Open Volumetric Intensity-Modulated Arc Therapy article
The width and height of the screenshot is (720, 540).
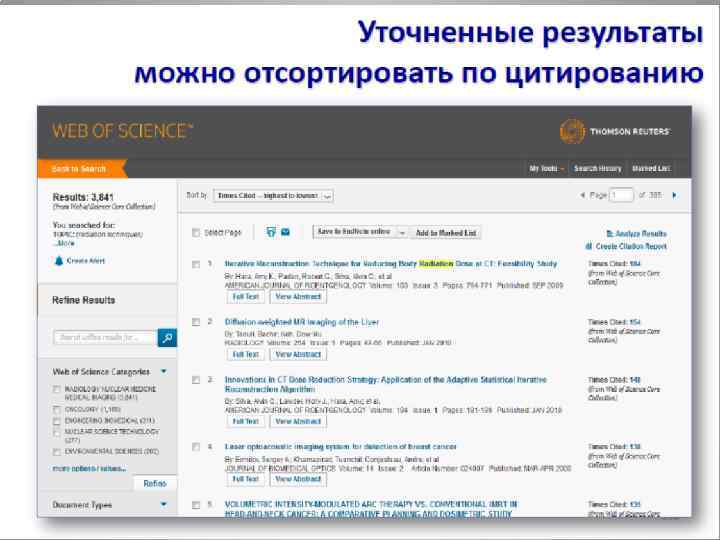click(x=371, y=509)
